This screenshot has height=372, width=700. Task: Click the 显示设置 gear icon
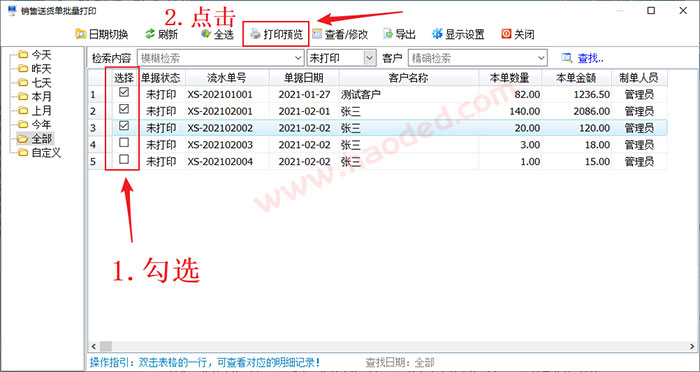click(437, 34)
